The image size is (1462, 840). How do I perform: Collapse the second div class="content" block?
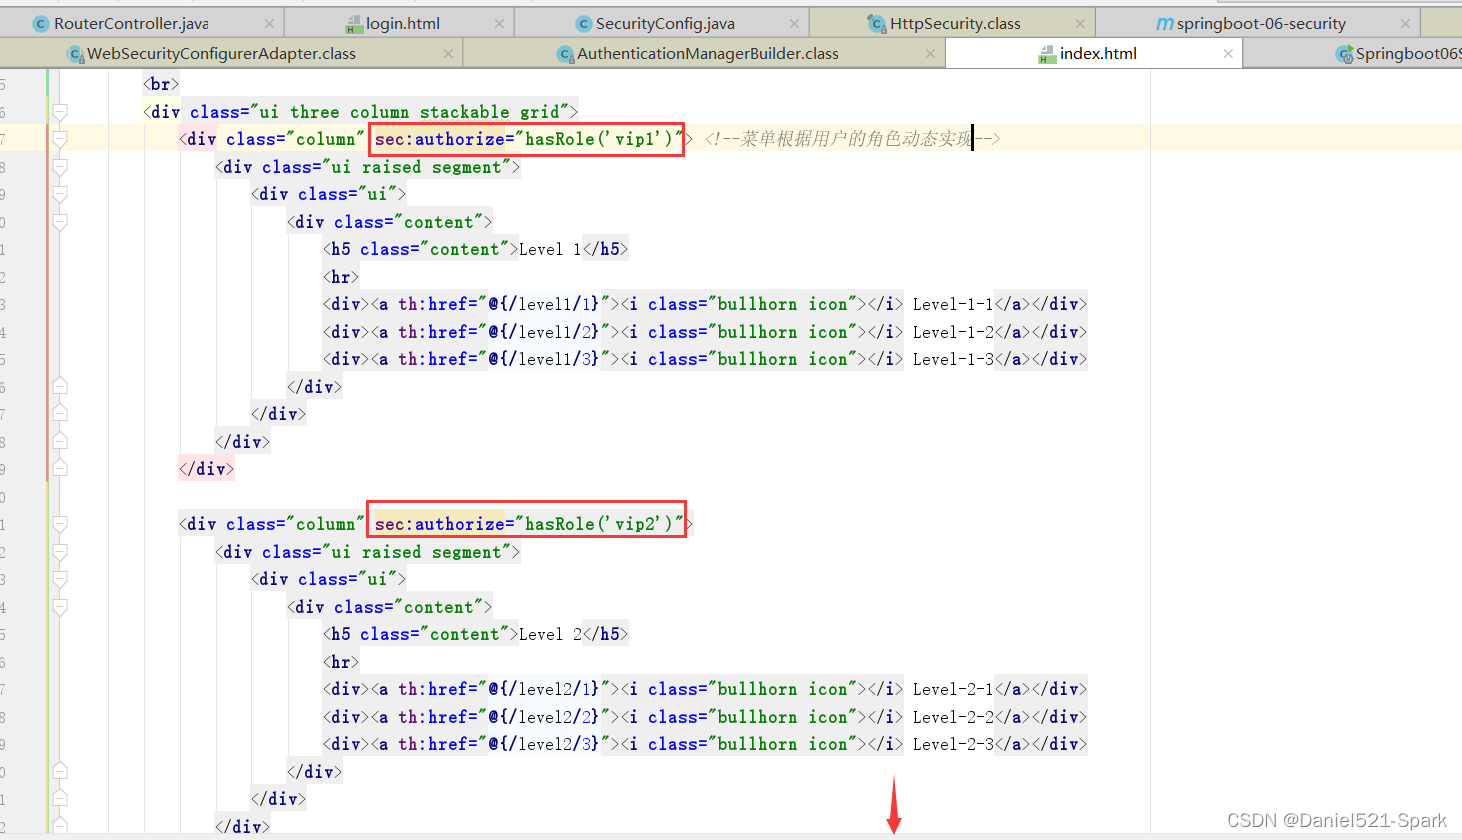59,607
